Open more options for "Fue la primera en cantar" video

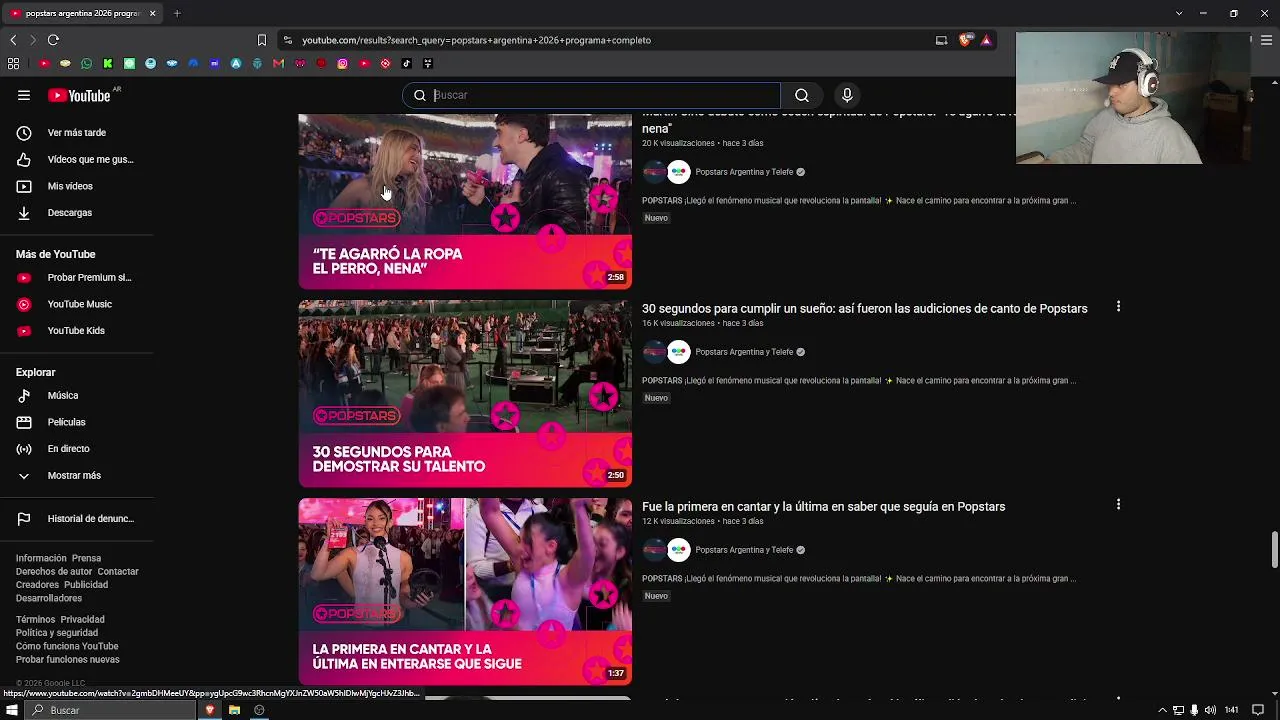tap(1118, 505)
